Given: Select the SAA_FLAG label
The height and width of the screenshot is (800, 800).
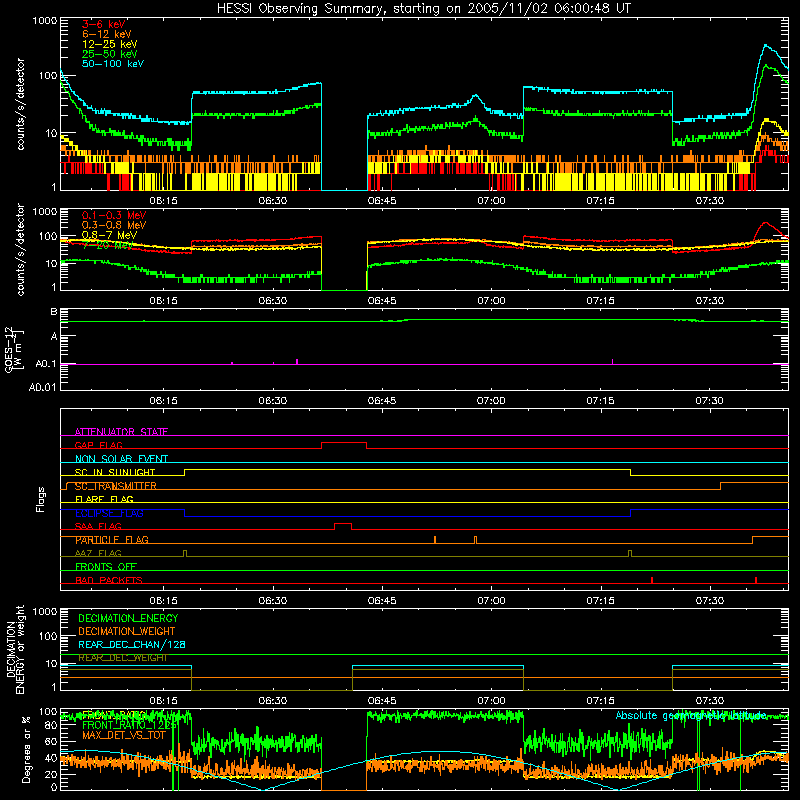Looking at the screenshot, I should (x=98, y=526).
